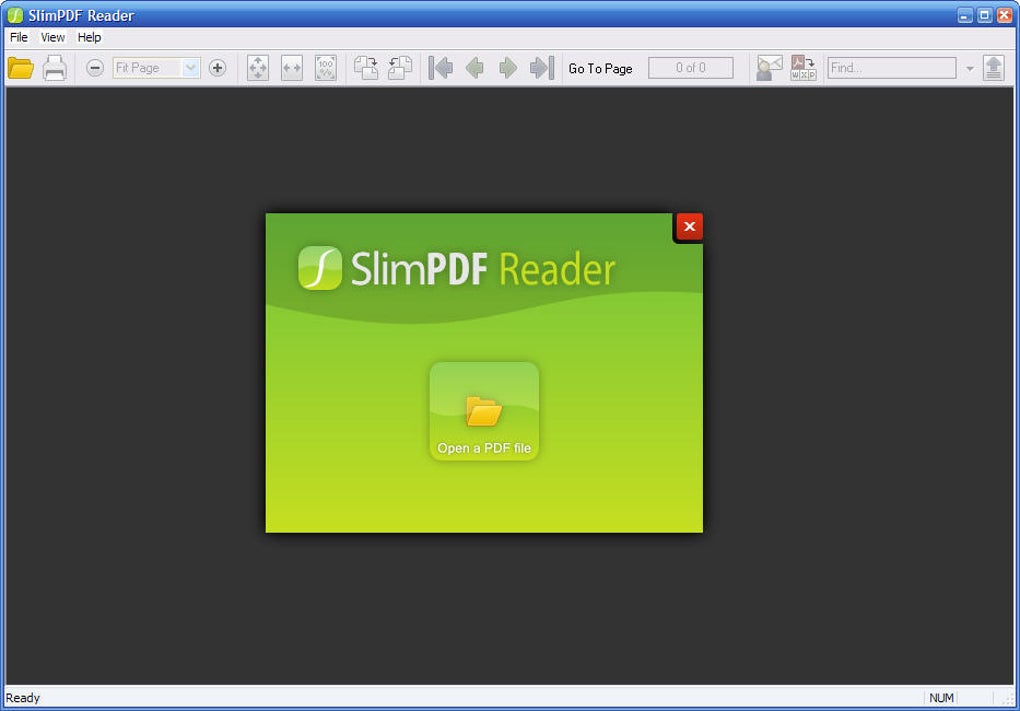
Task: Maximize the SlimPDF Reader window
Action: [985, 15]
